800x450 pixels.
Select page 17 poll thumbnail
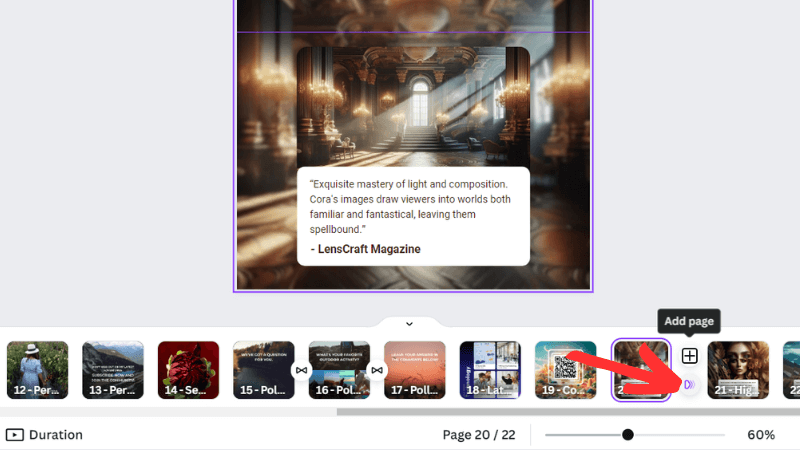click(x=415, y=370)
